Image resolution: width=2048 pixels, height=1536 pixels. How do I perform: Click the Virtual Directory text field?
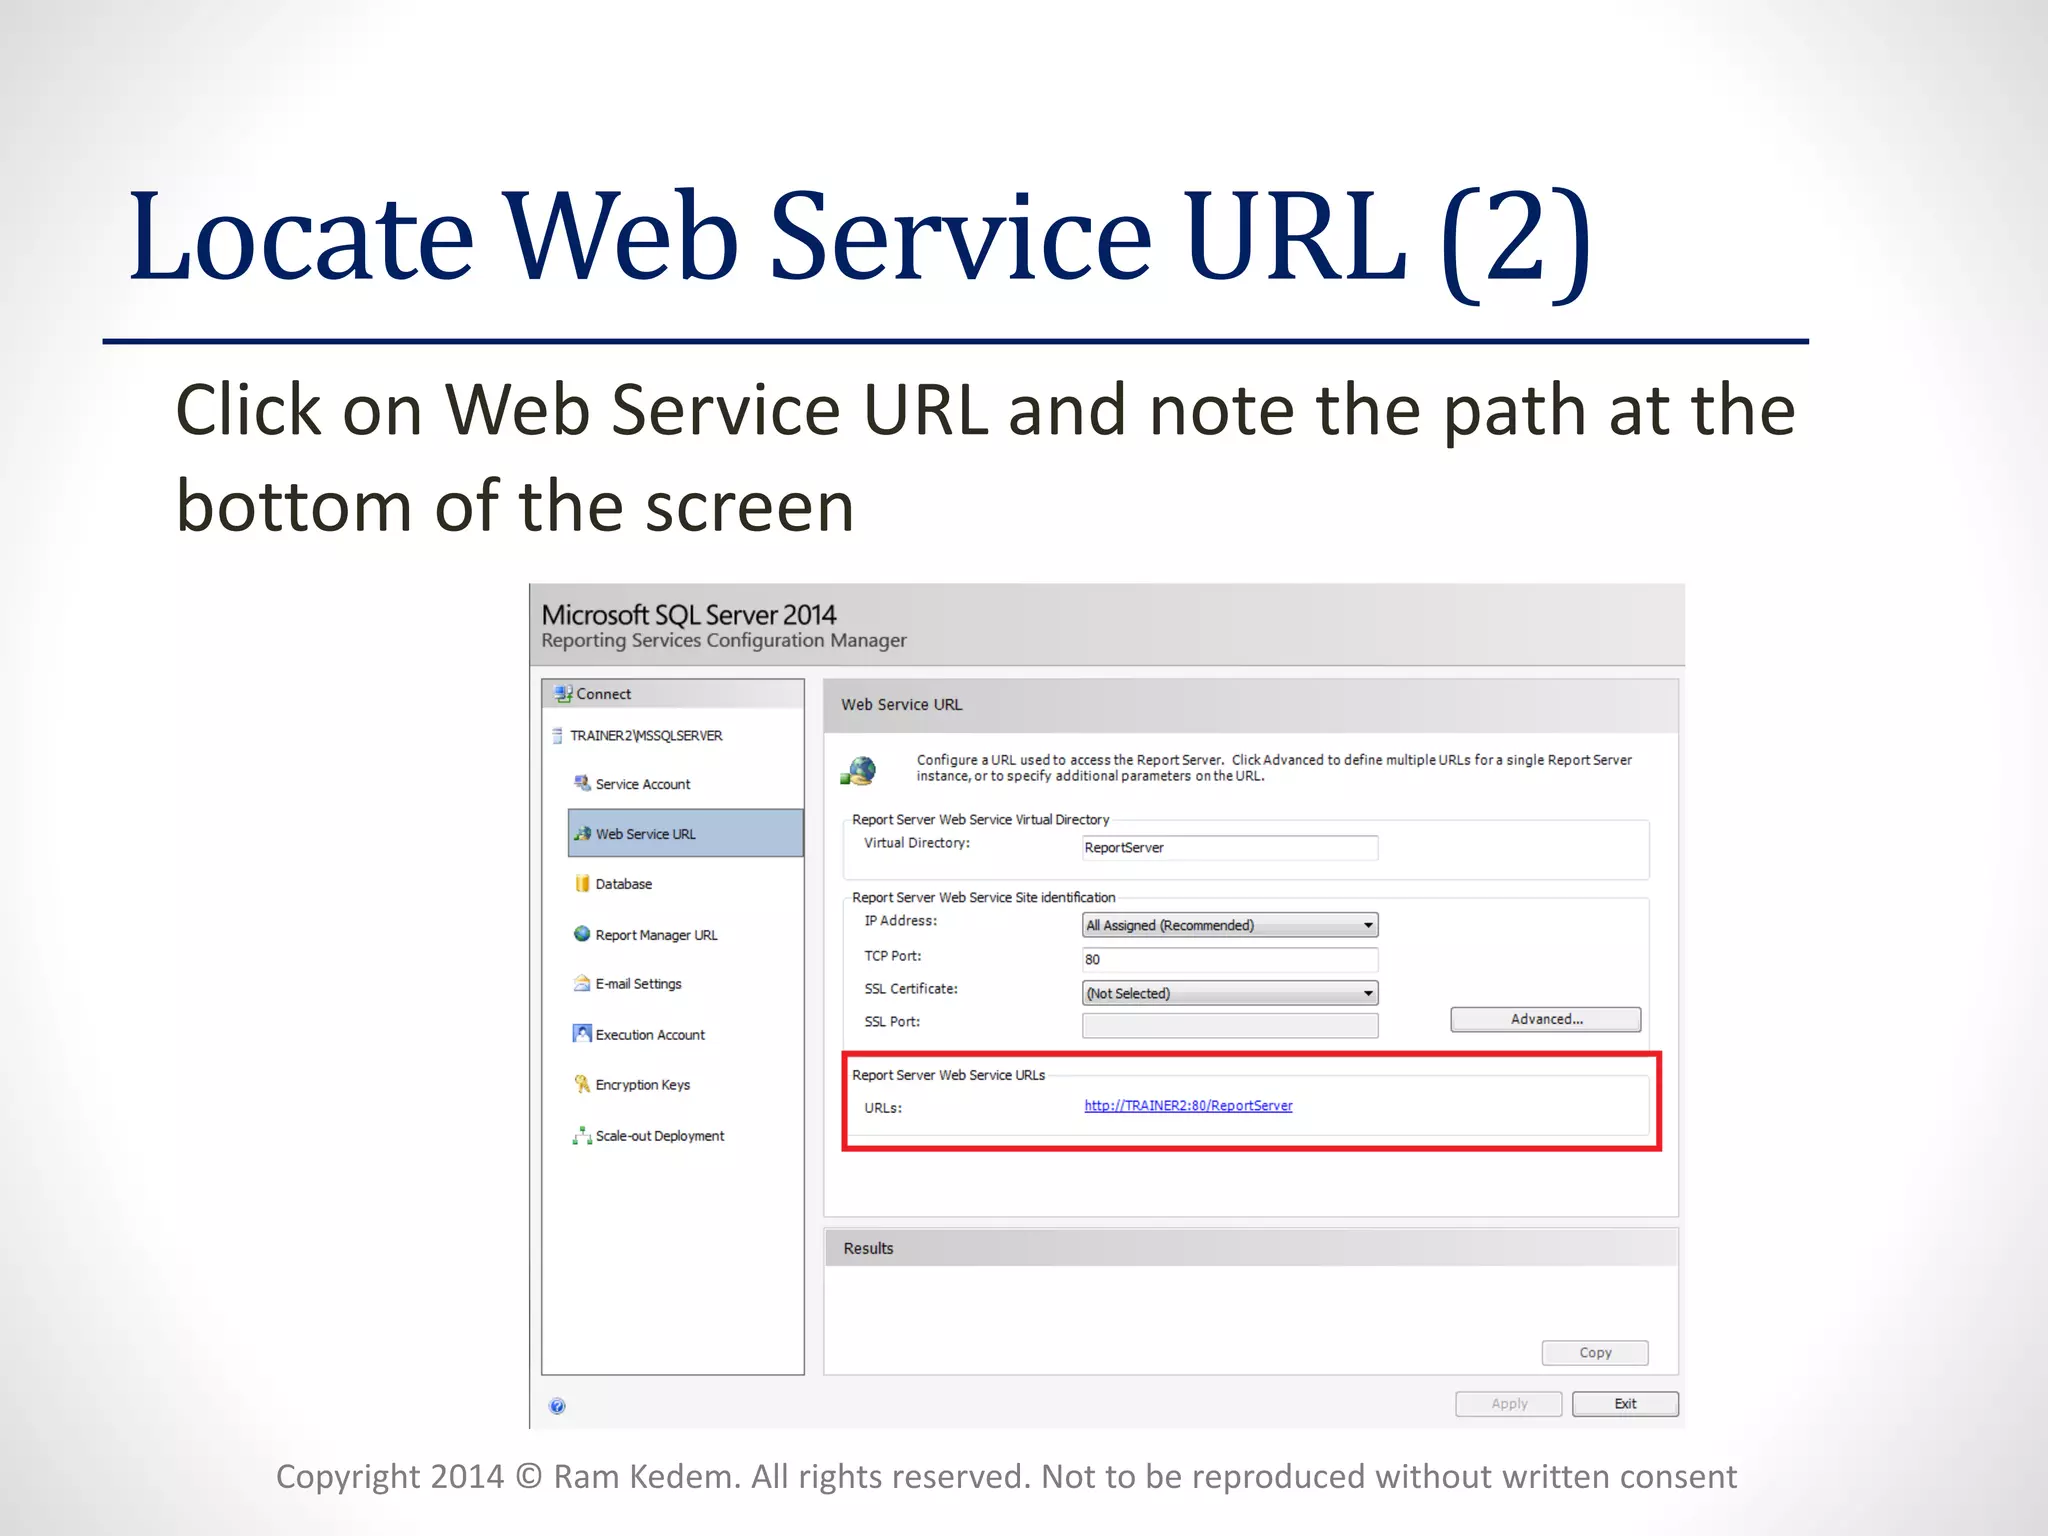pos(1229,848)
